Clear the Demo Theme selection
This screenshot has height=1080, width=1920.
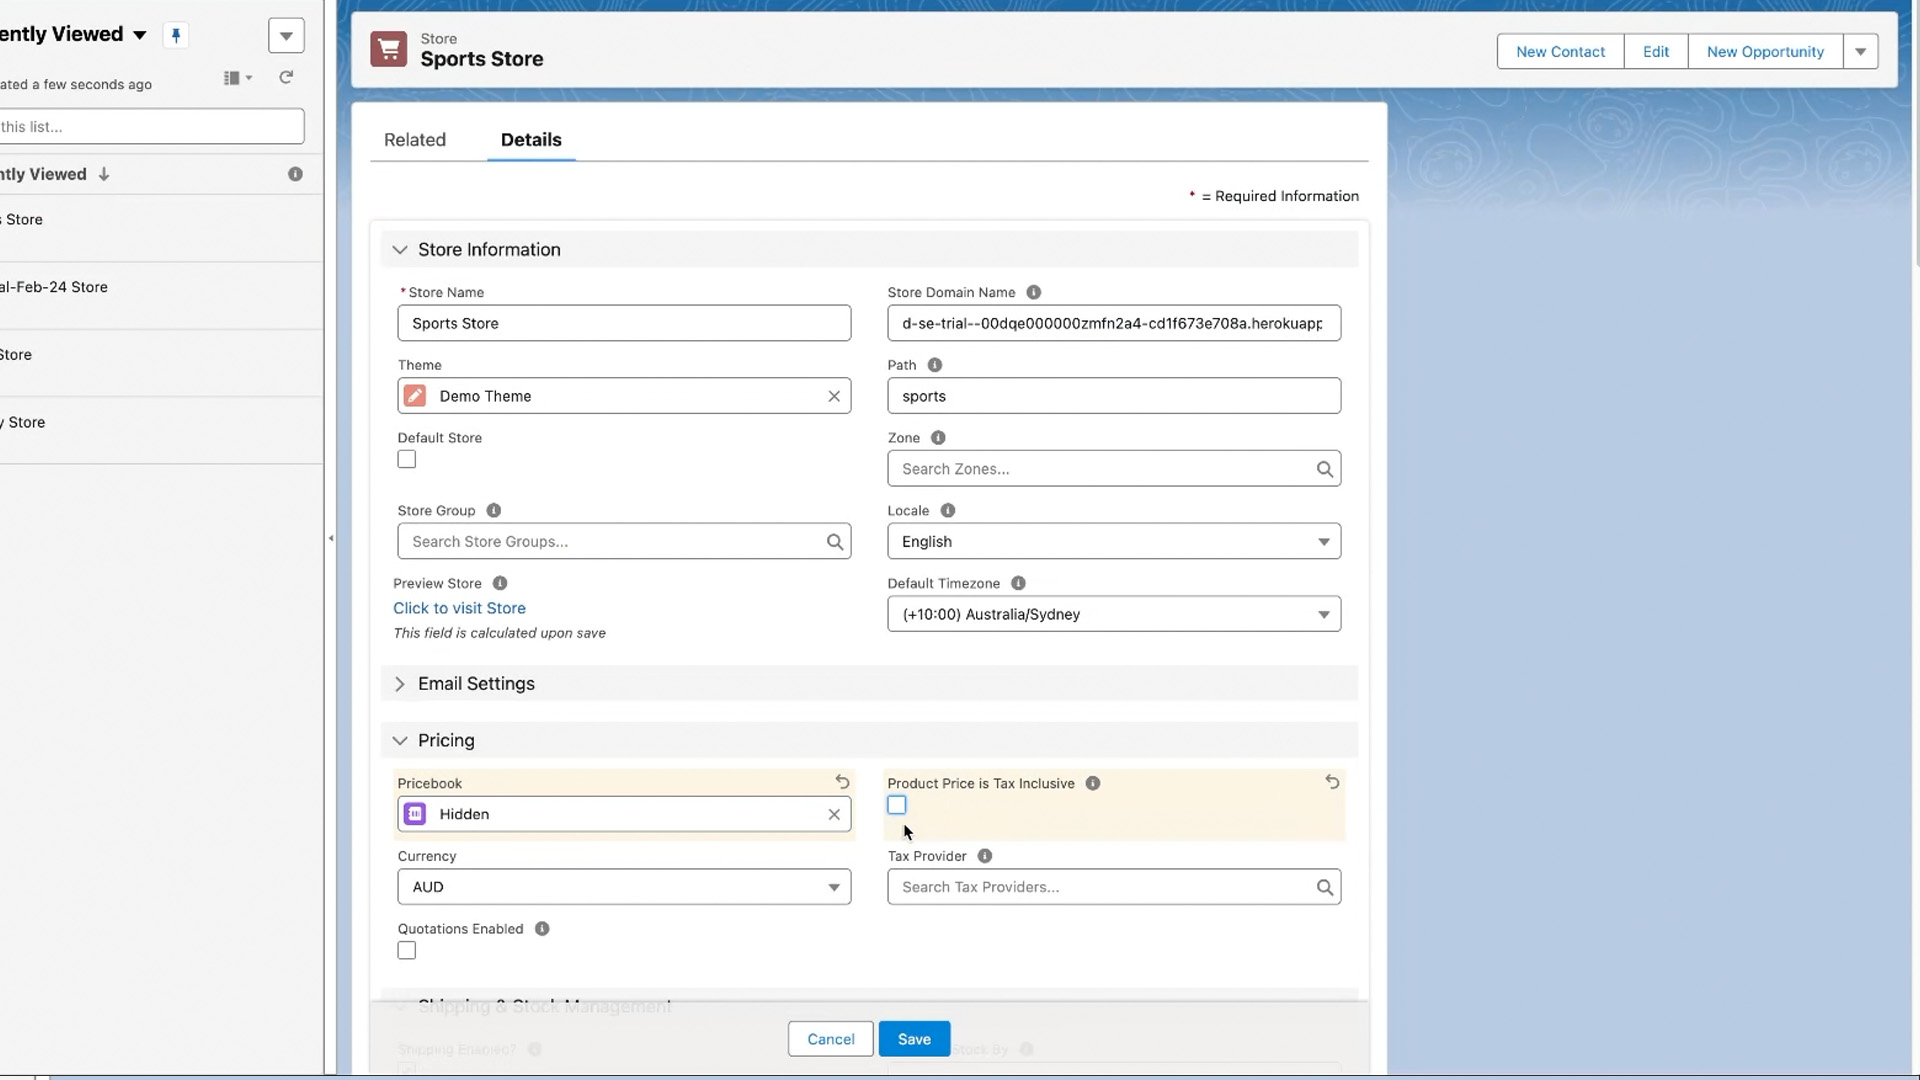(x=833, y=396)
